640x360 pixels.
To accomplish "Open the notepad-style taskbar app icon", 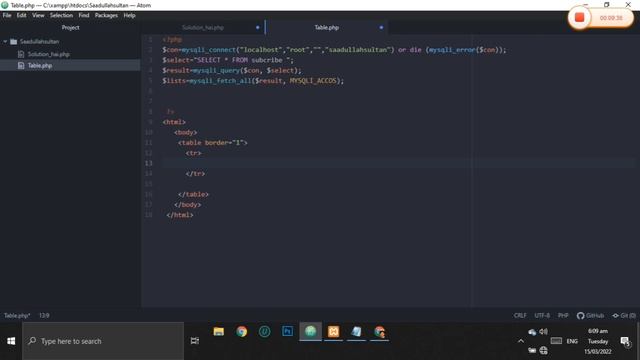I will [356, 331].
